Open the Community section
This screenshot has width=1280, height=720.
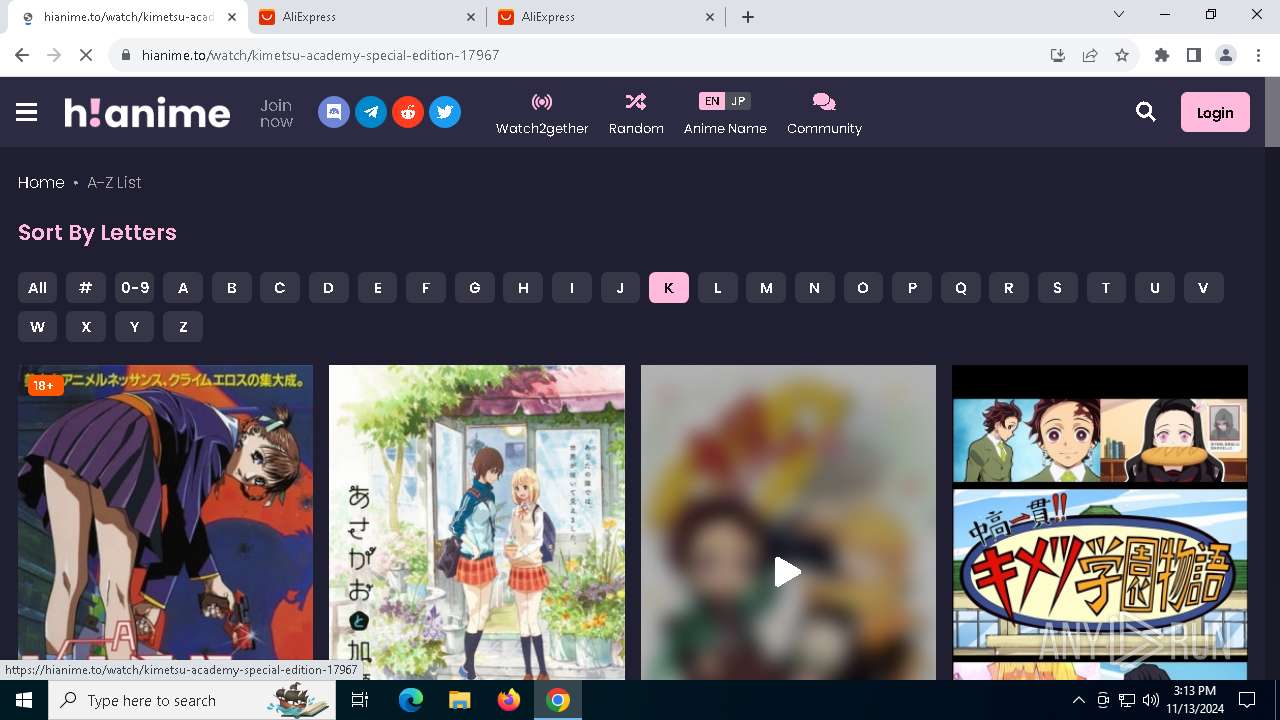click(824, 113)
